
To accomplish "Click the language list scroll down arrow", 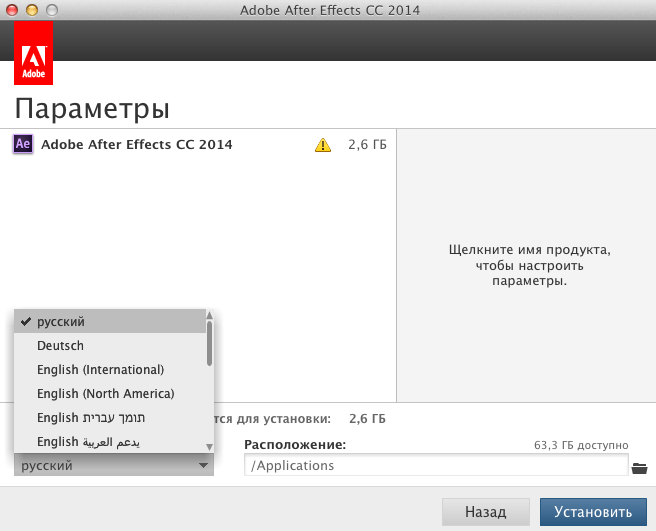I will pos(210,447).
